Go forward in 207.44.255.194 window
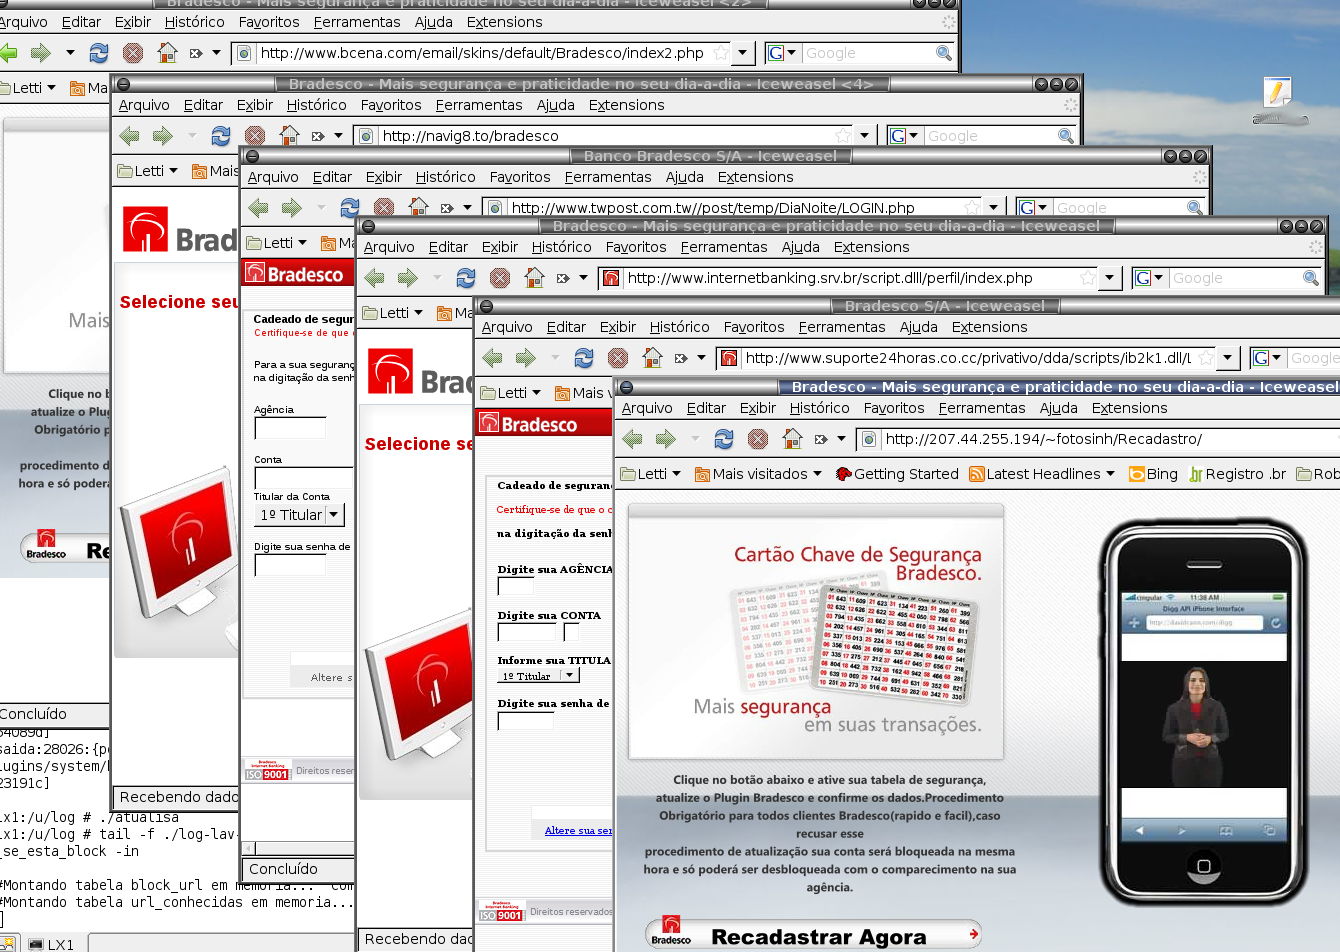1340x952 pixels. (x=666, y=438)
